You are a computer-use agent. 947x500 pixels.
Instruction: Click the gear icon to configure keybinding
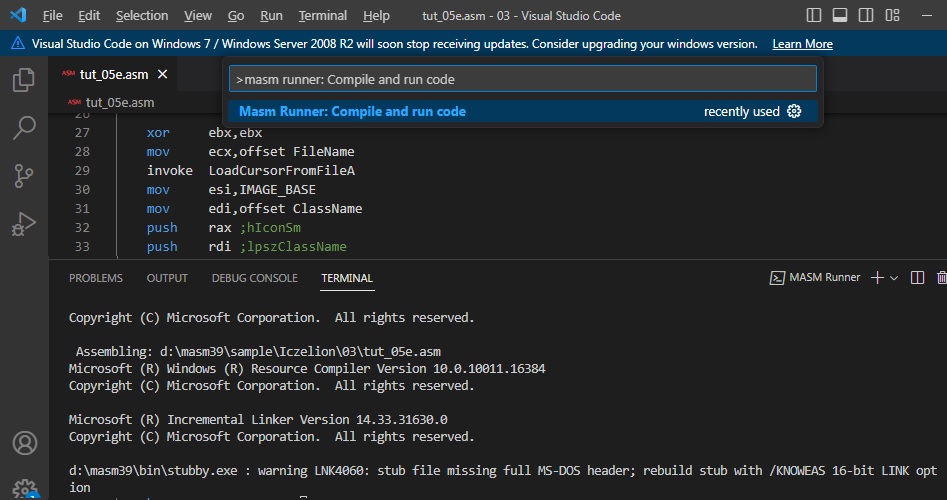point(794,111)
